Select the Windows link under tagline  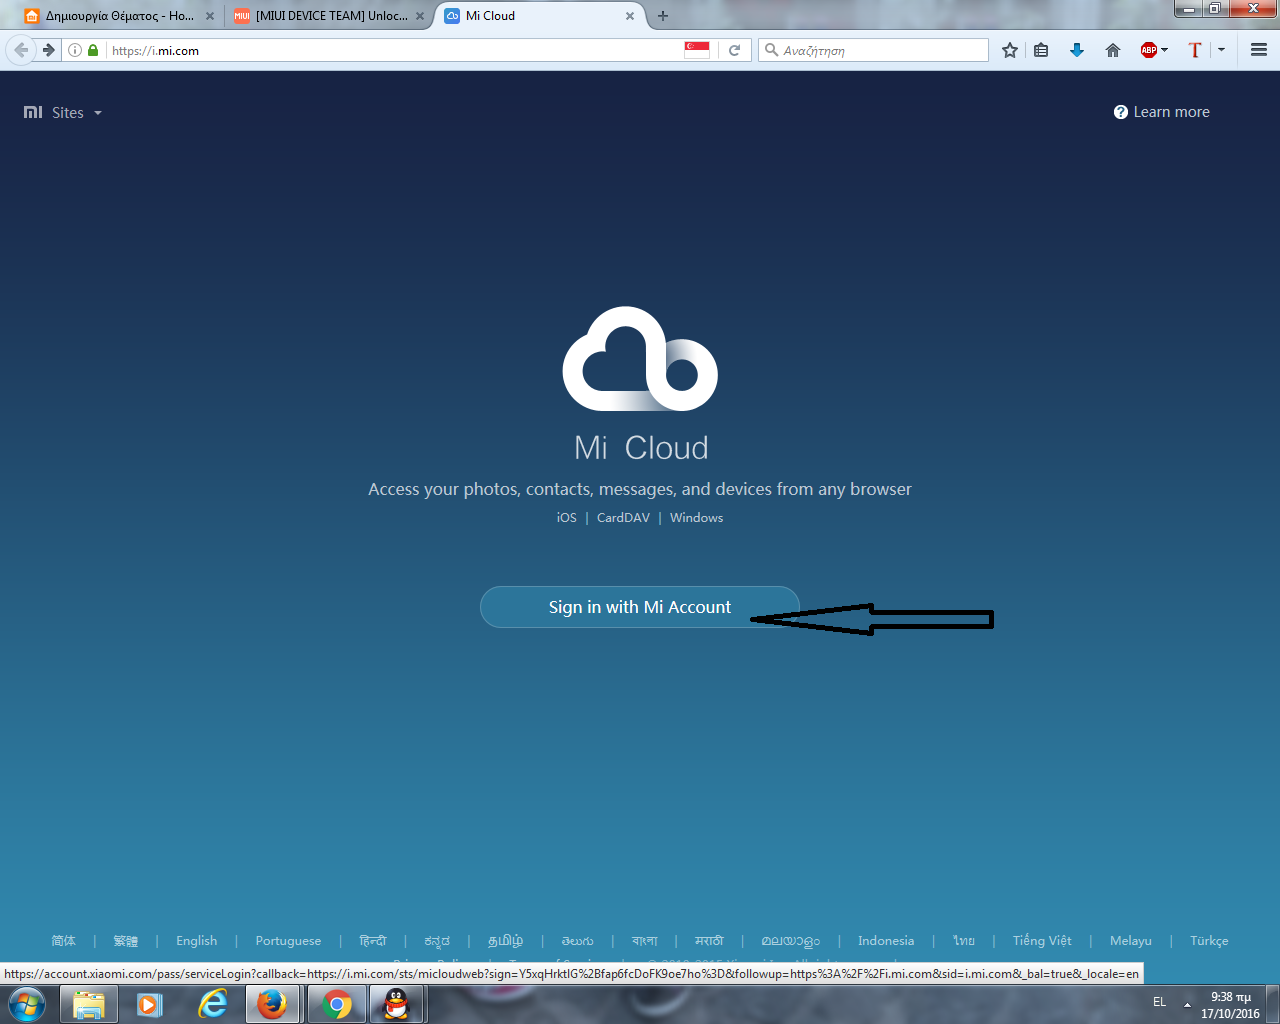click(696, 518)
